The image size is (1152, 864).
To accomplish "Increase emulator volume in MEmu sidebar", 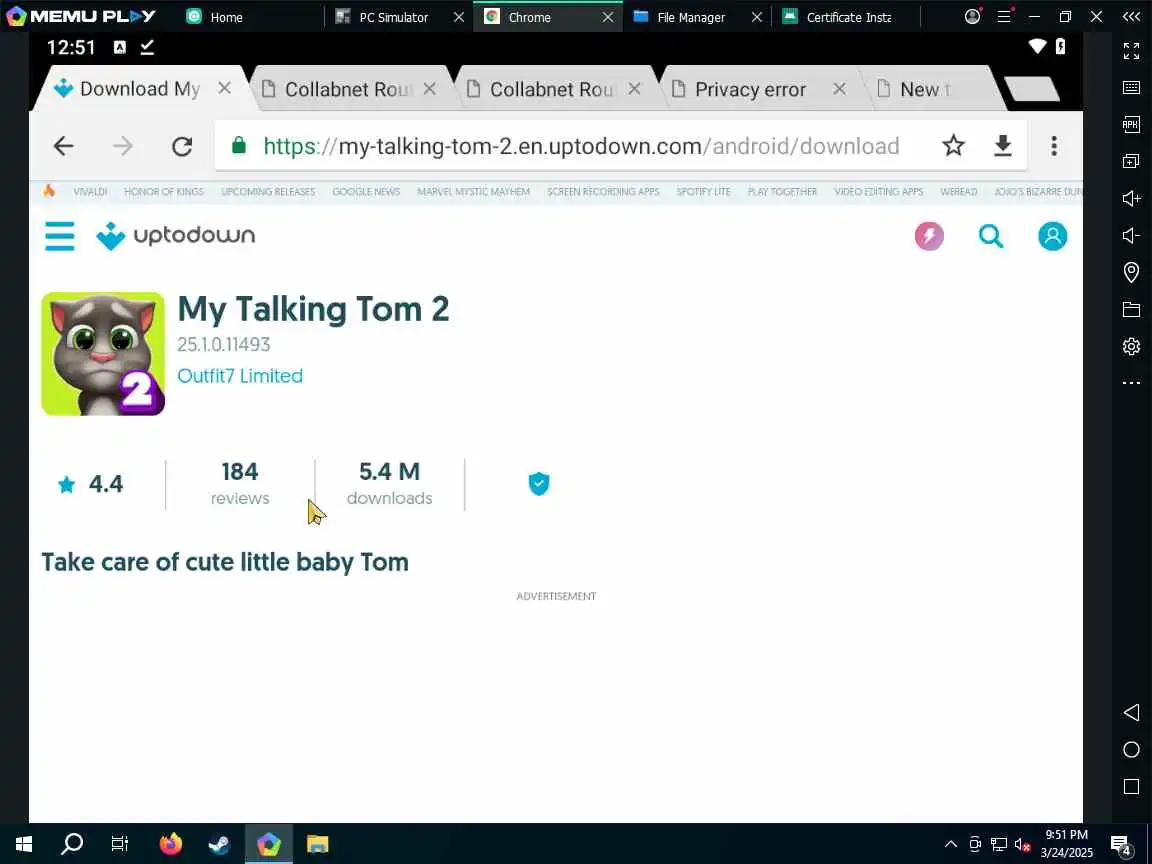I will point(1131,198).
